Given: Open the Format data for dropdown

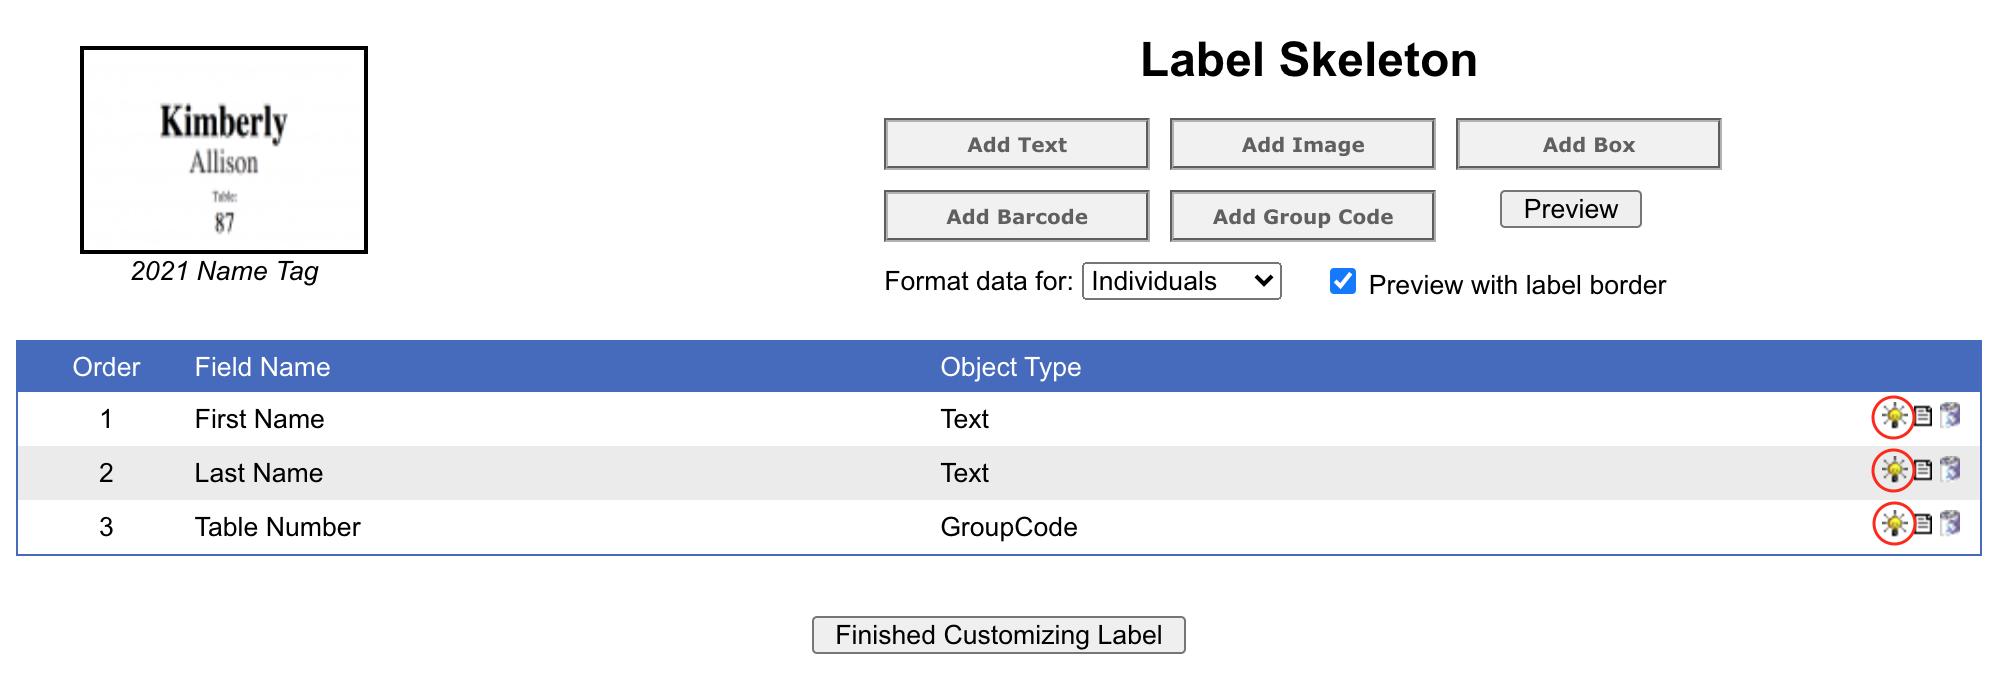Looking at the screenshot, I should pos(1181,282).
